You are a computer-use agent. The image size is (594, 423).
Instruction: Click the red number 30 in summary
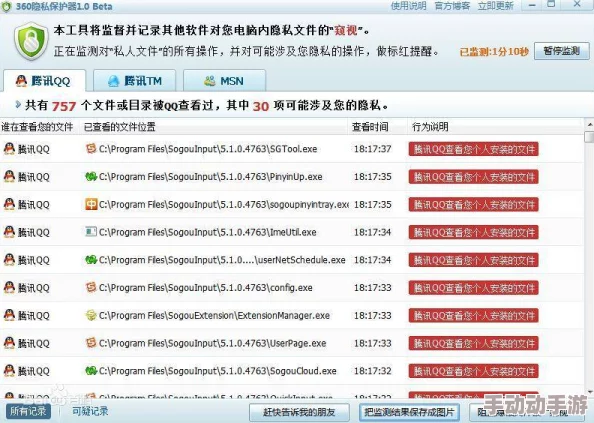pos(261,106)
